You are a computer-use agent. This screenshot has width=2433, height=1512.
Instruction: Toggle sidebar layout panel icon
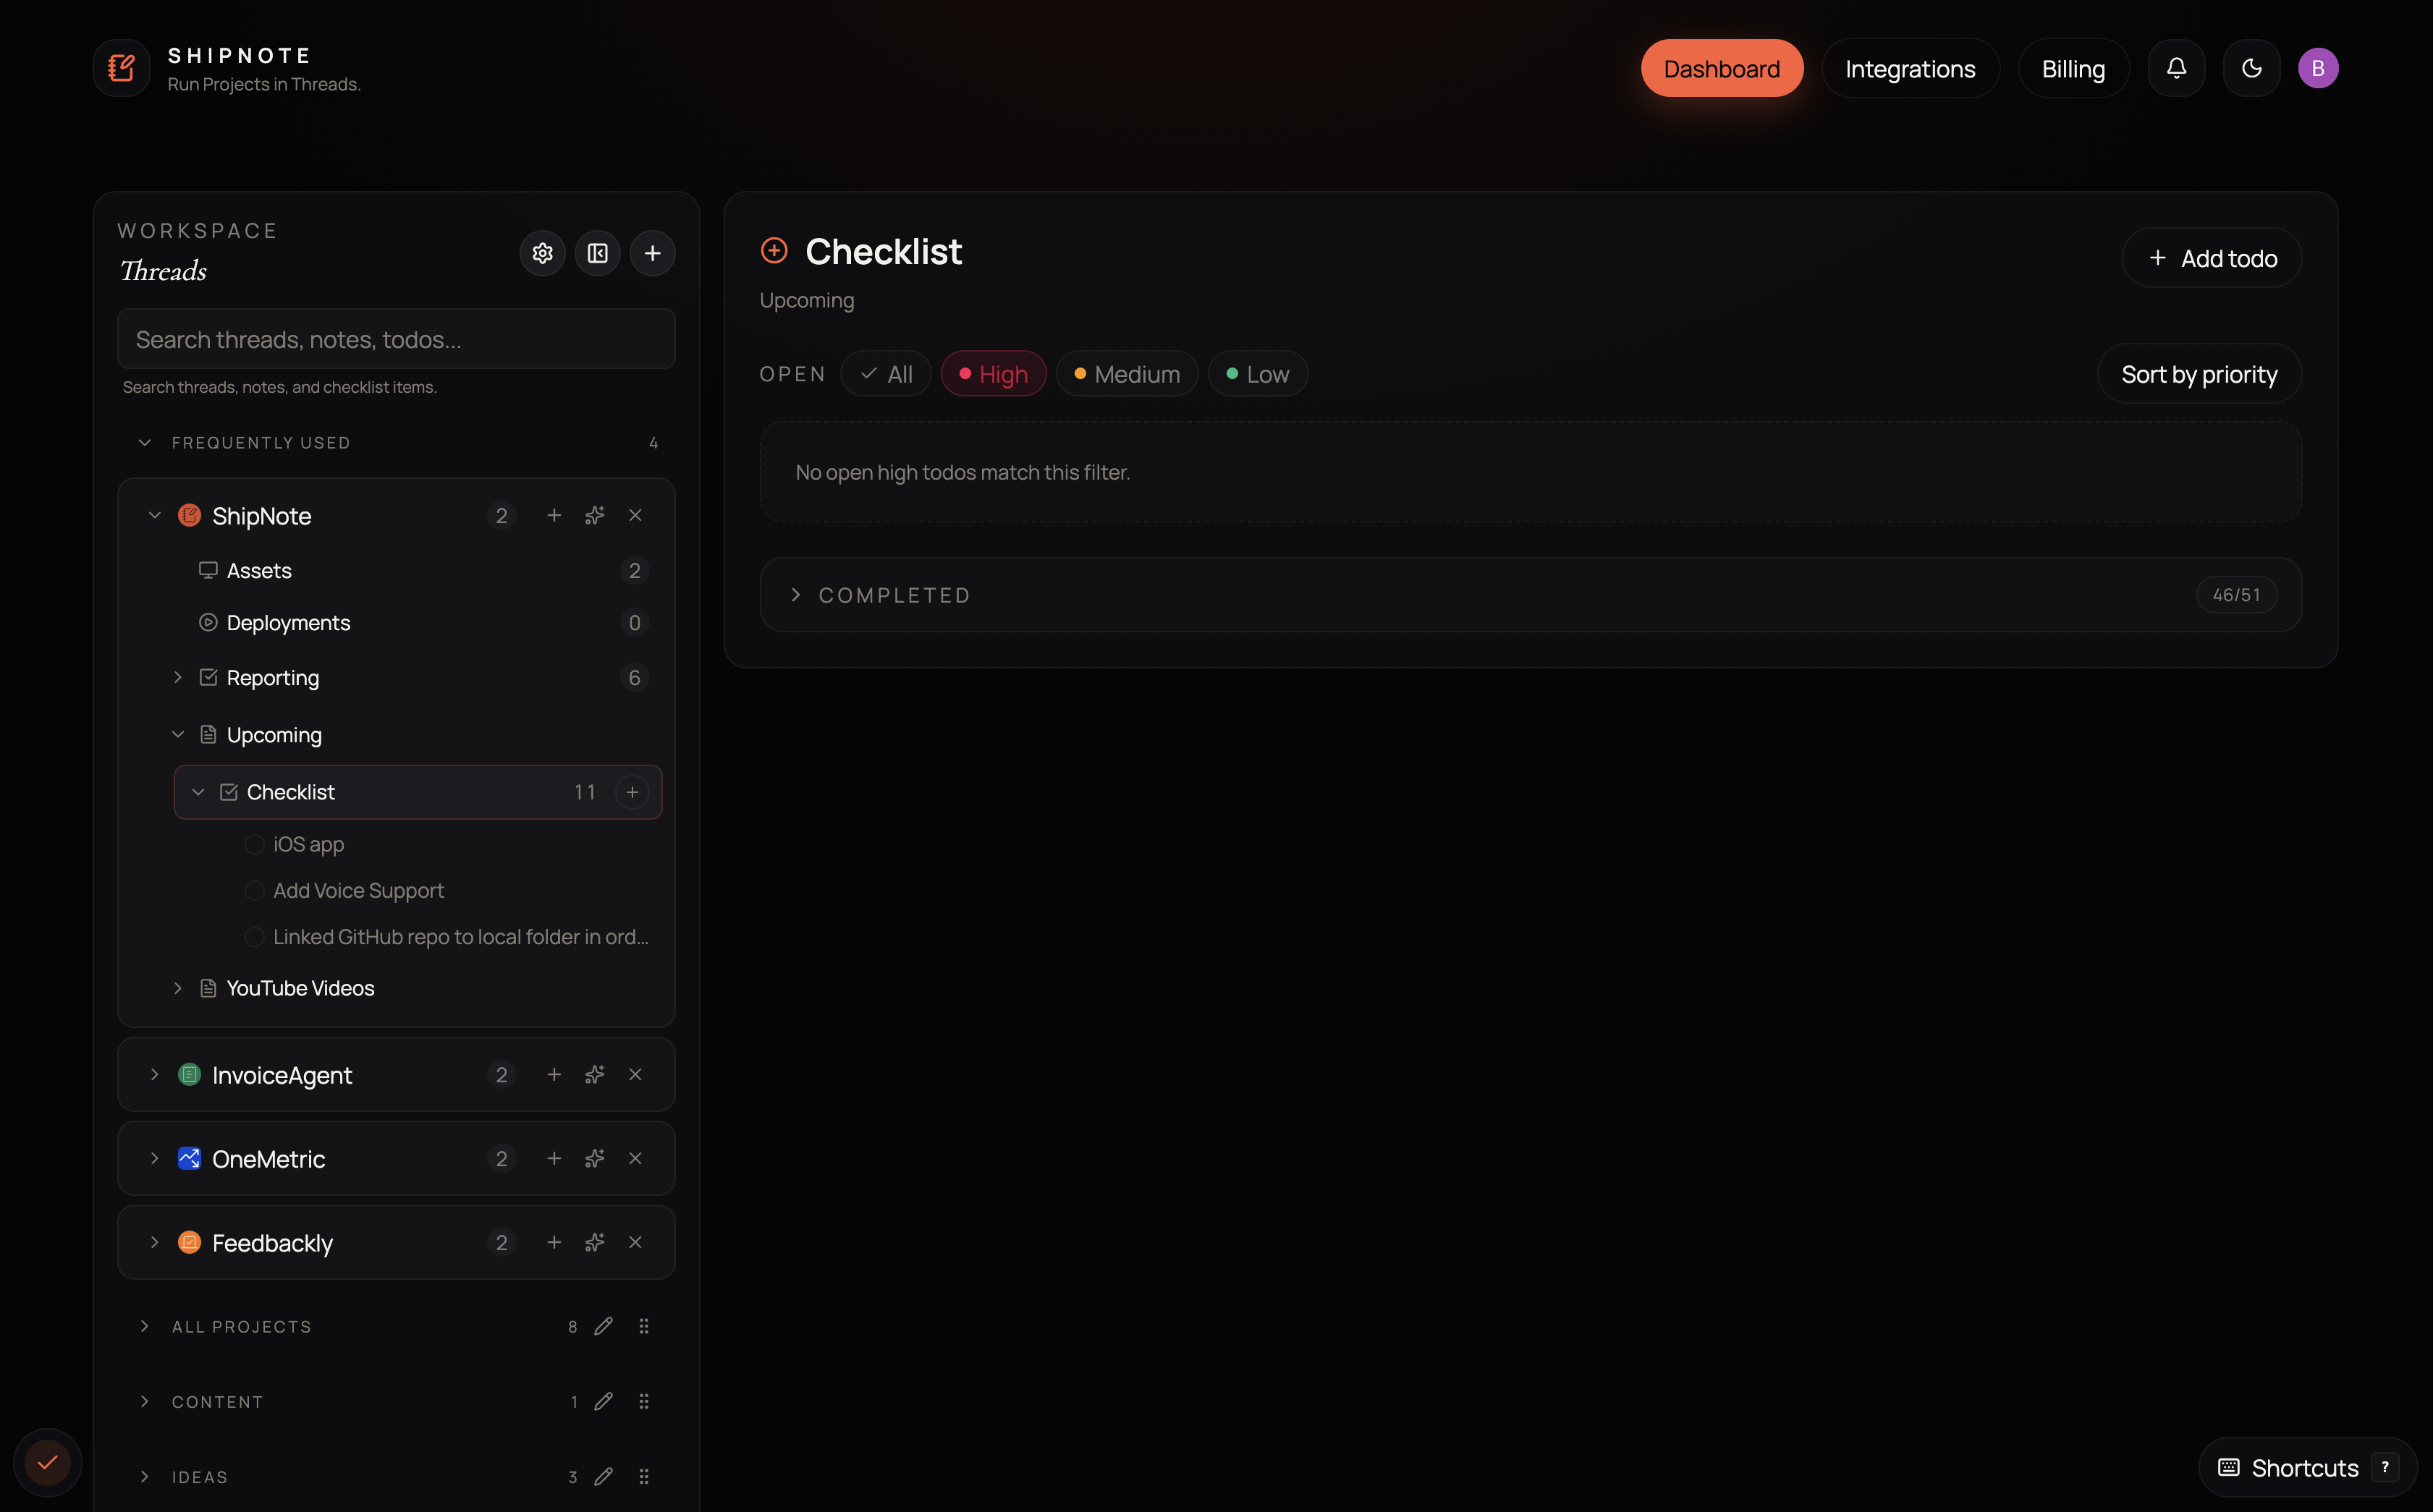click(598, 253)
